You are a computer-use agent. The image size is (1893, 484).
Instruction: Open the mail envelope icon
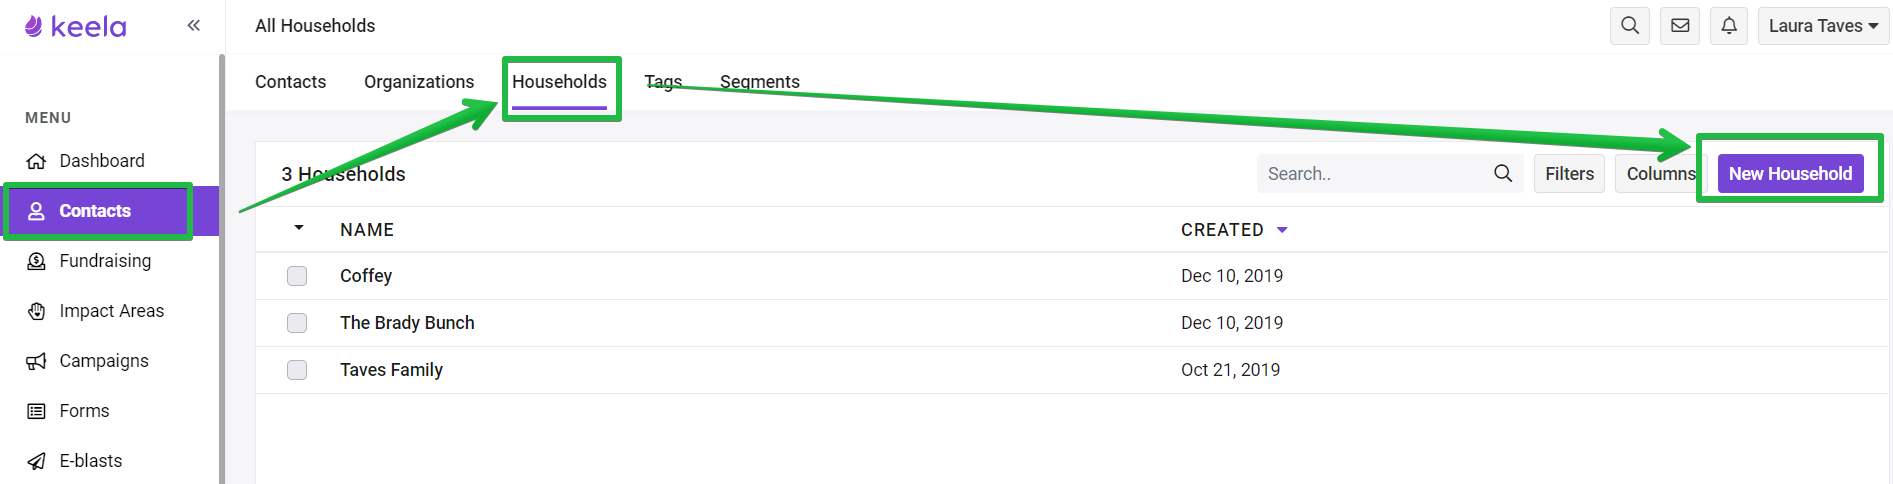pyautogui.click(x=1680, y=26)
